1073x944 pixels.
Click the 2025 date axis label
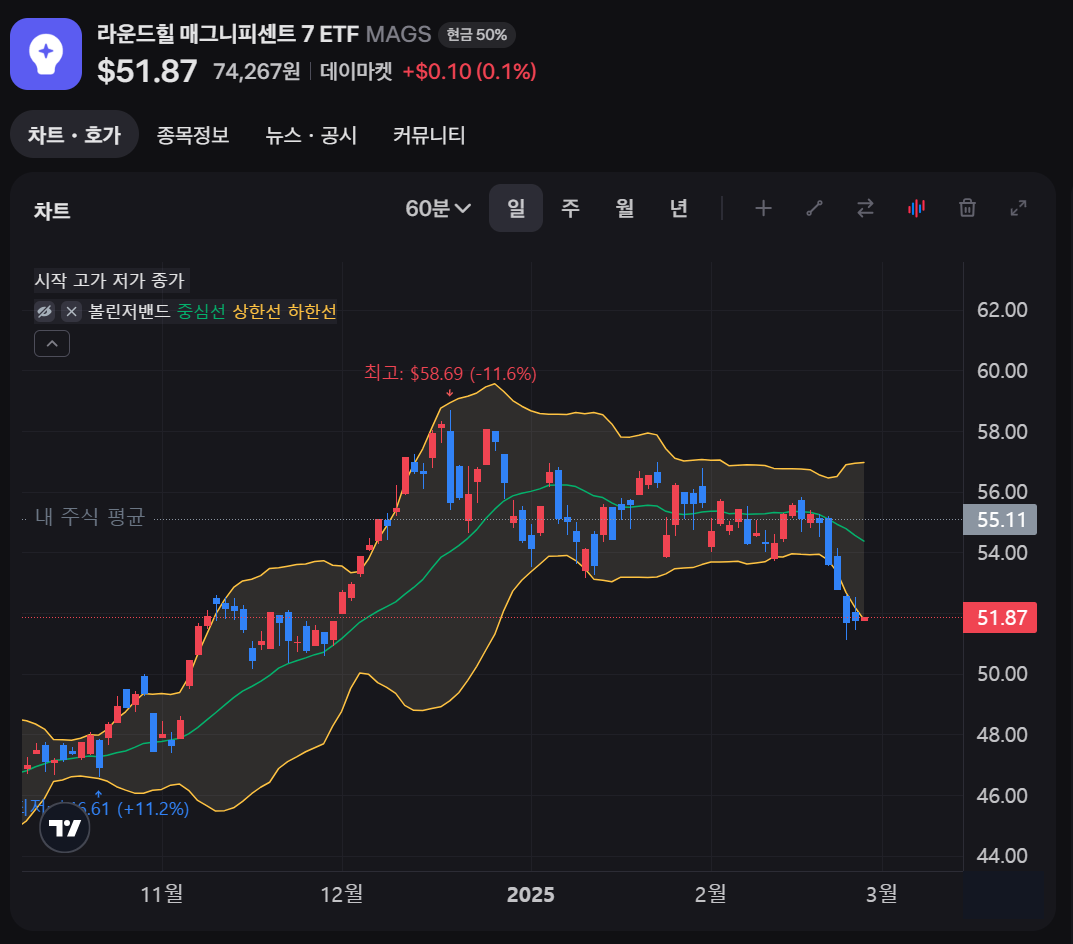(531, 895)
